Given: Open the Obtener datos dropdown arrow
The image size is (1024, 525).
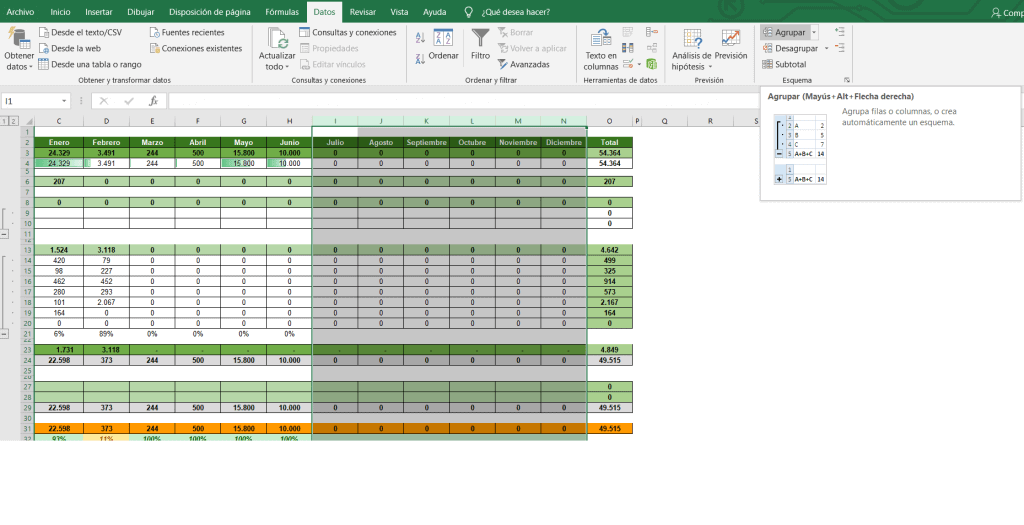Looking at the screenshot, I should [x=31, y=67].
